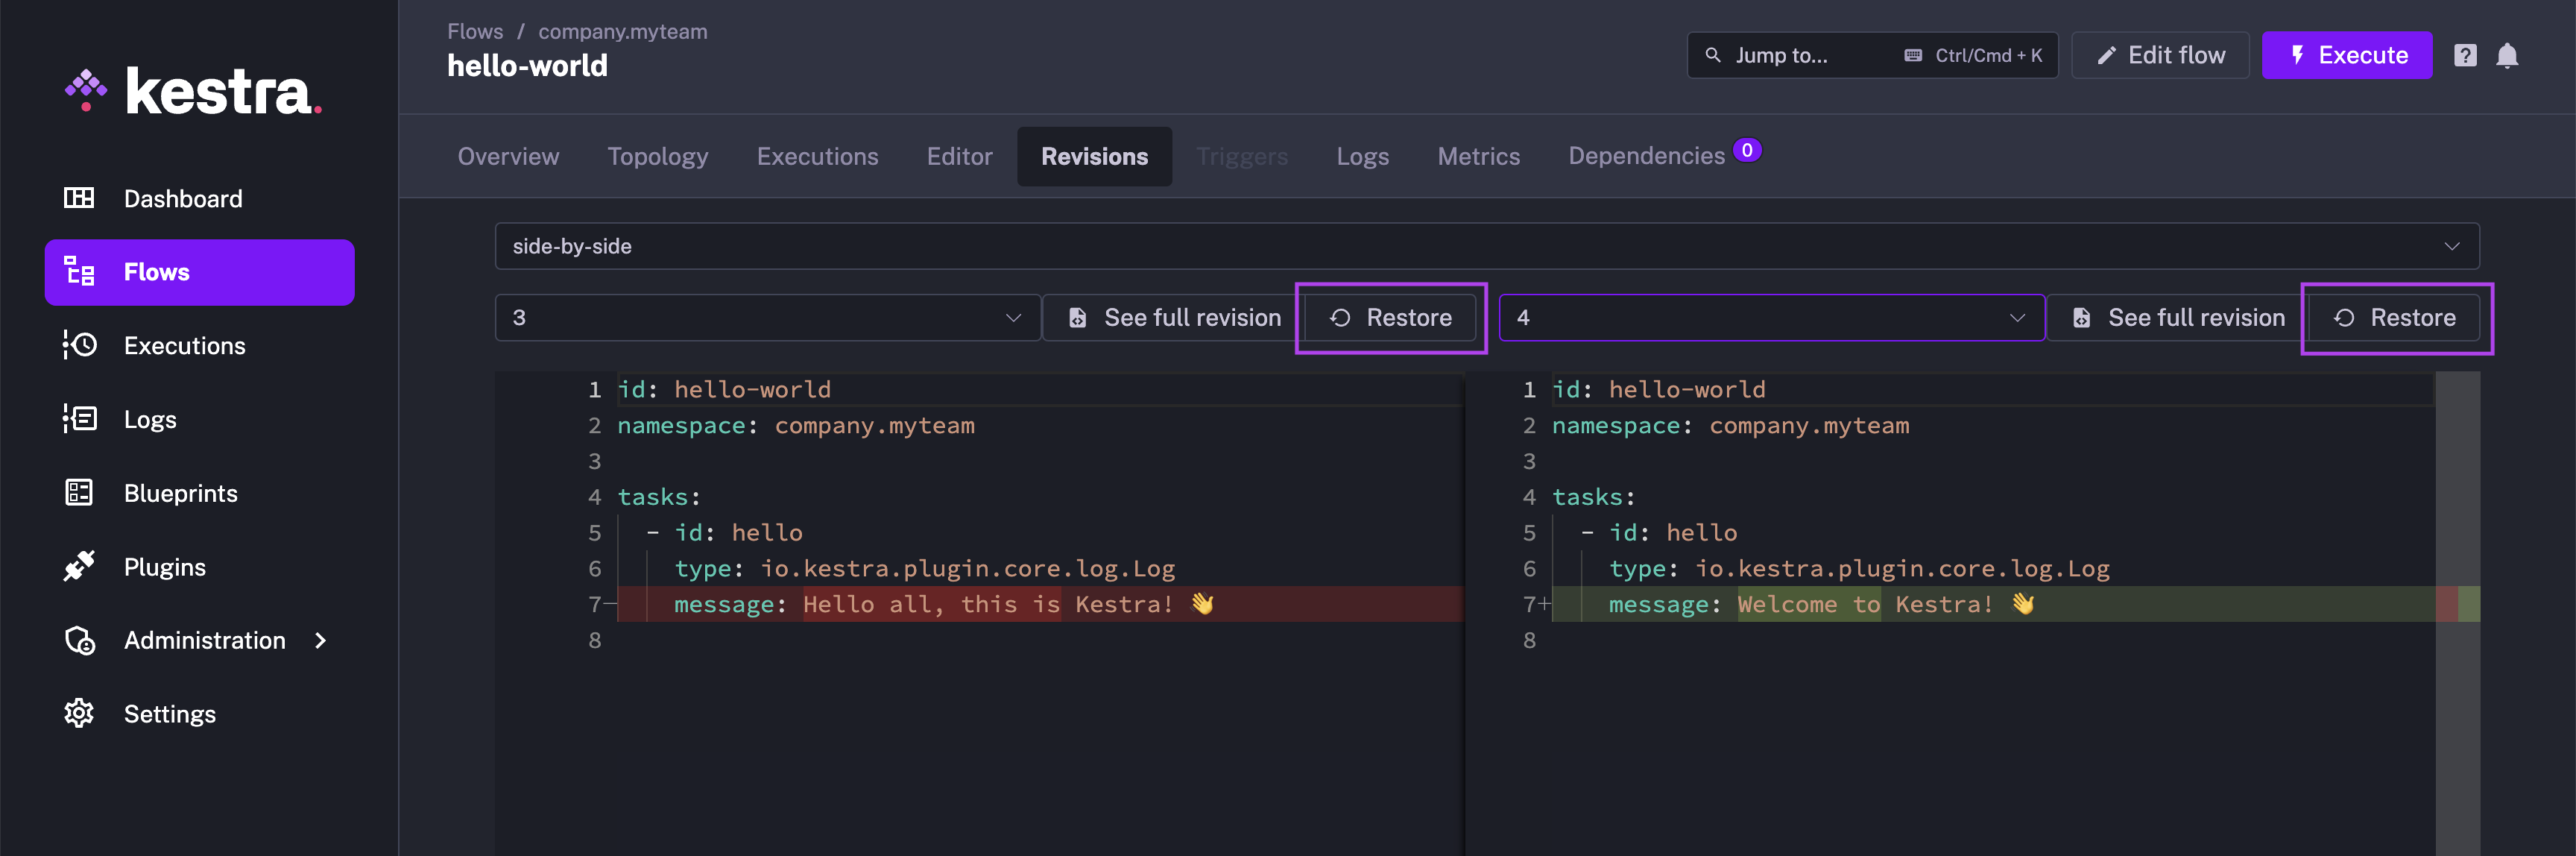Click the Plugins plug icon
The image size is (2576, 856).
pos(79,566)
